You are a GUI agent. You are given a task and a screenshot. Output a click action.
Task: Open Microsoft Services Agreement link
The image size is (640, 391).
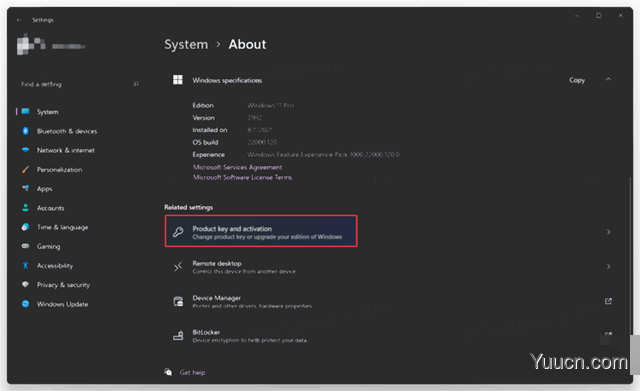coord(237,167)
